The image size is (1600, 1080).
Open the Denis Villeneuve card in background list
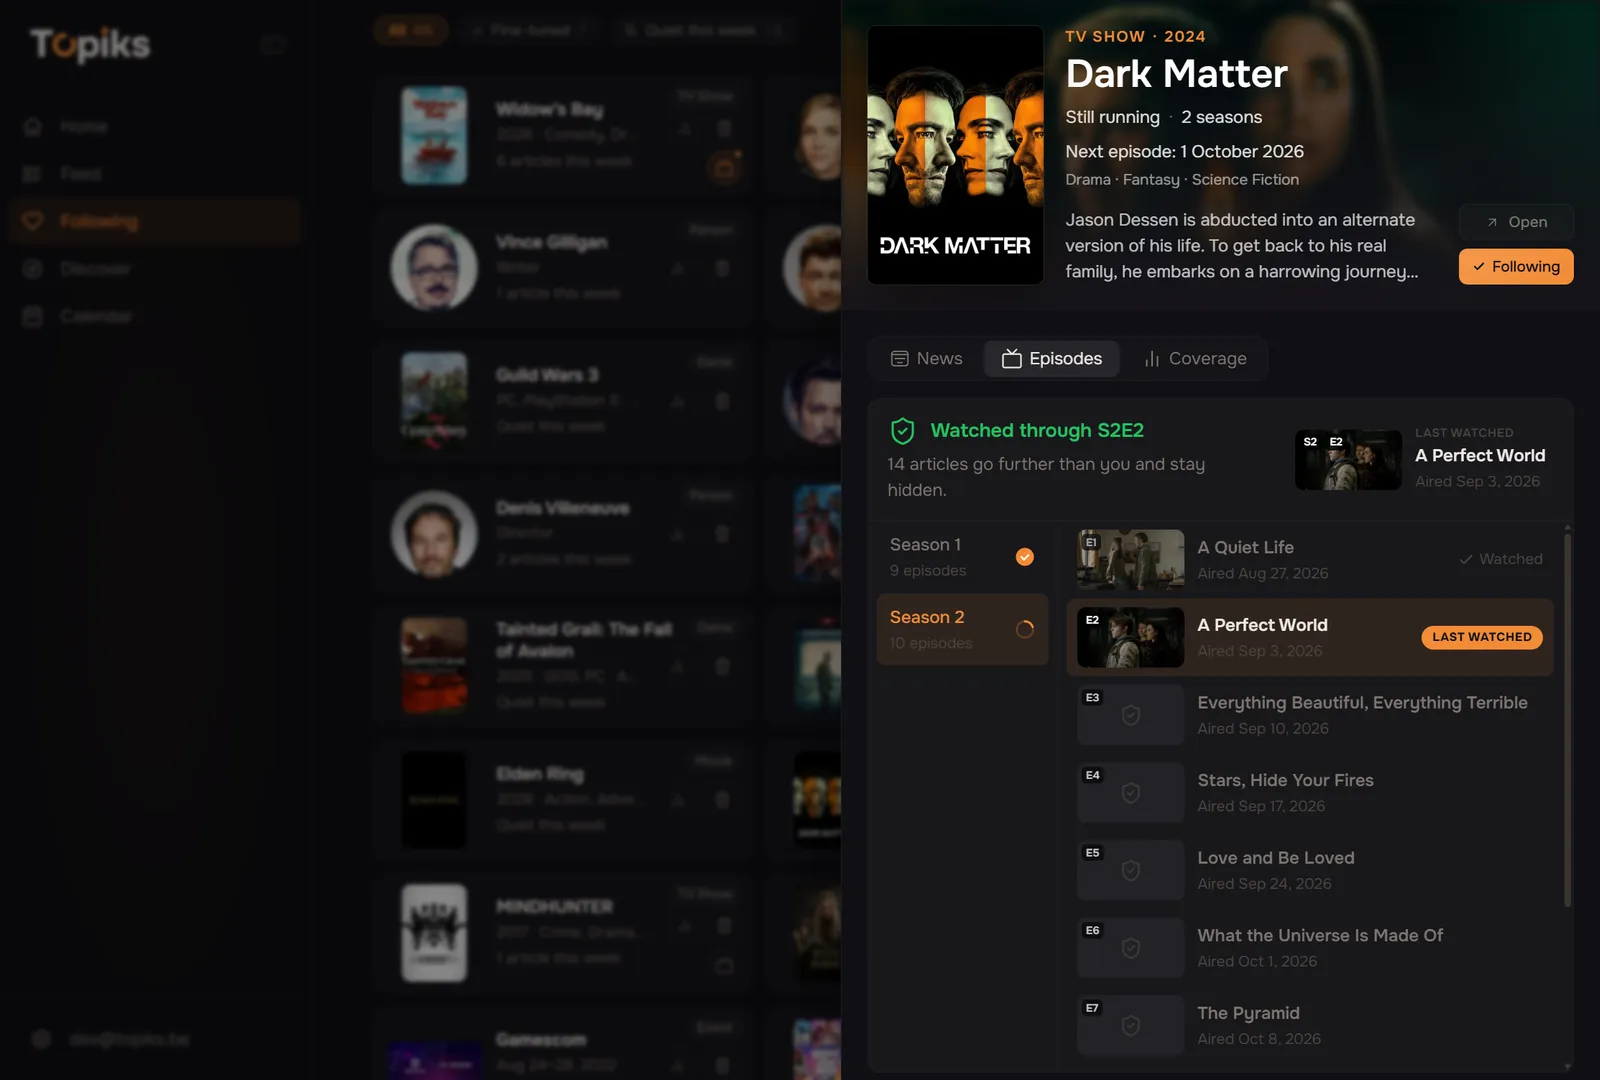[x=562, y=534]
